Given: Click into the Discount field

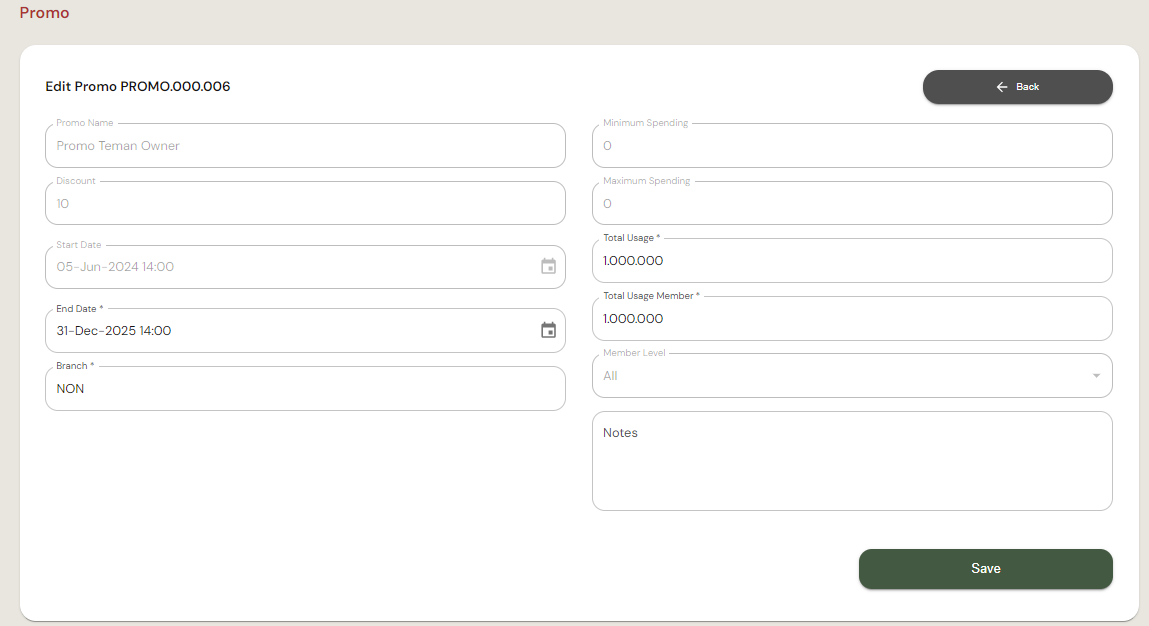Looking at the screenshot, I should pos(305,204).
